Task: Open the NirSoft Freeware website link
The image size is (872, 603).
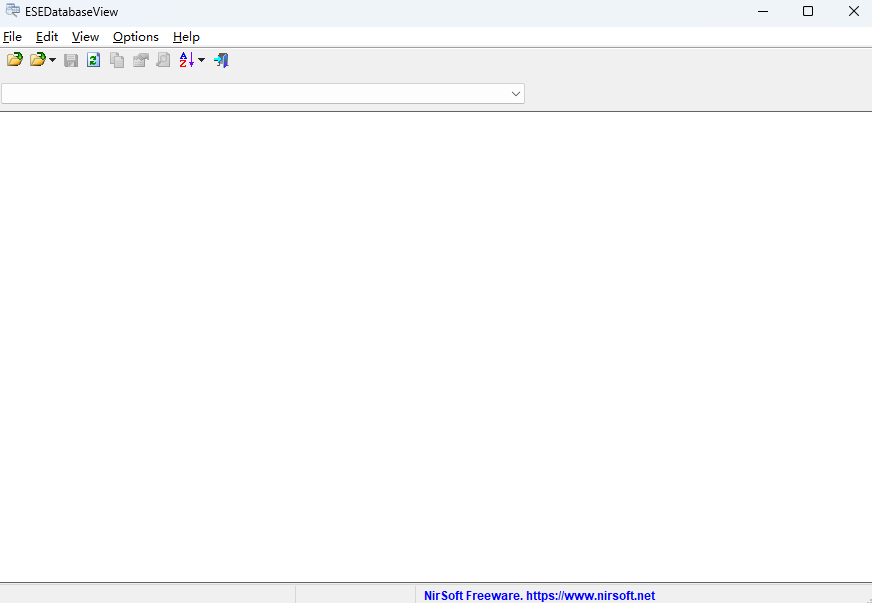Action: (x=539, y=595)
